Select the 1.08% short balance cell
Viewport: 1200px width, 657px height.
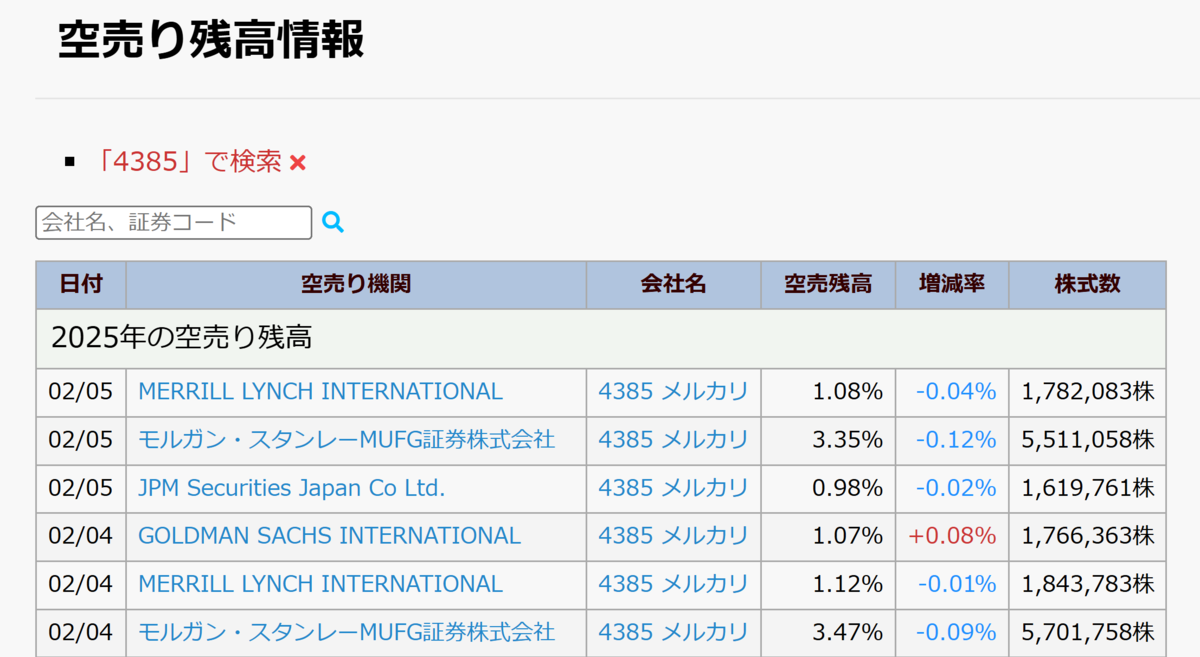pyautogui.click(x=828, y=392)
